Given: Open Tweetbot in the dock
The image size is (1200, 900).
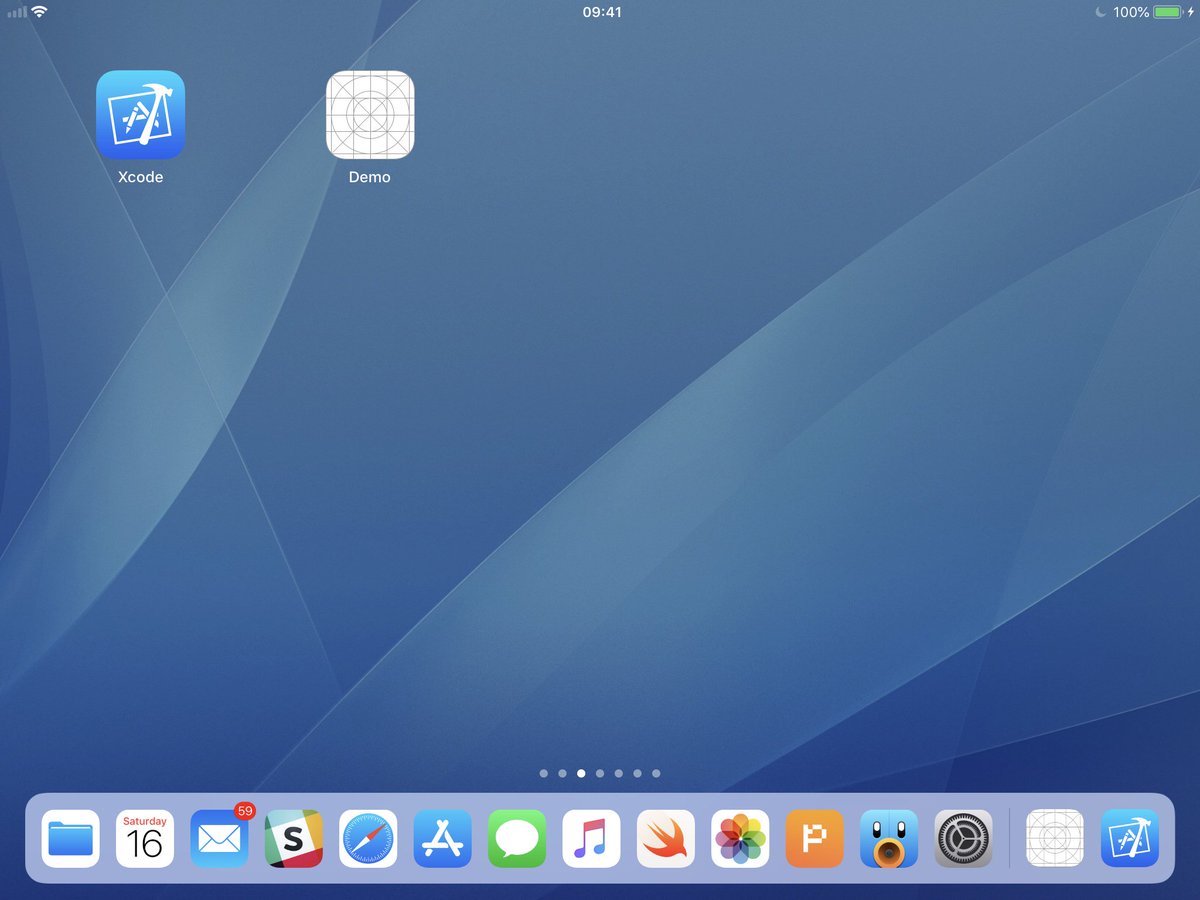Looking at the screenshot, I should (889, 838).
